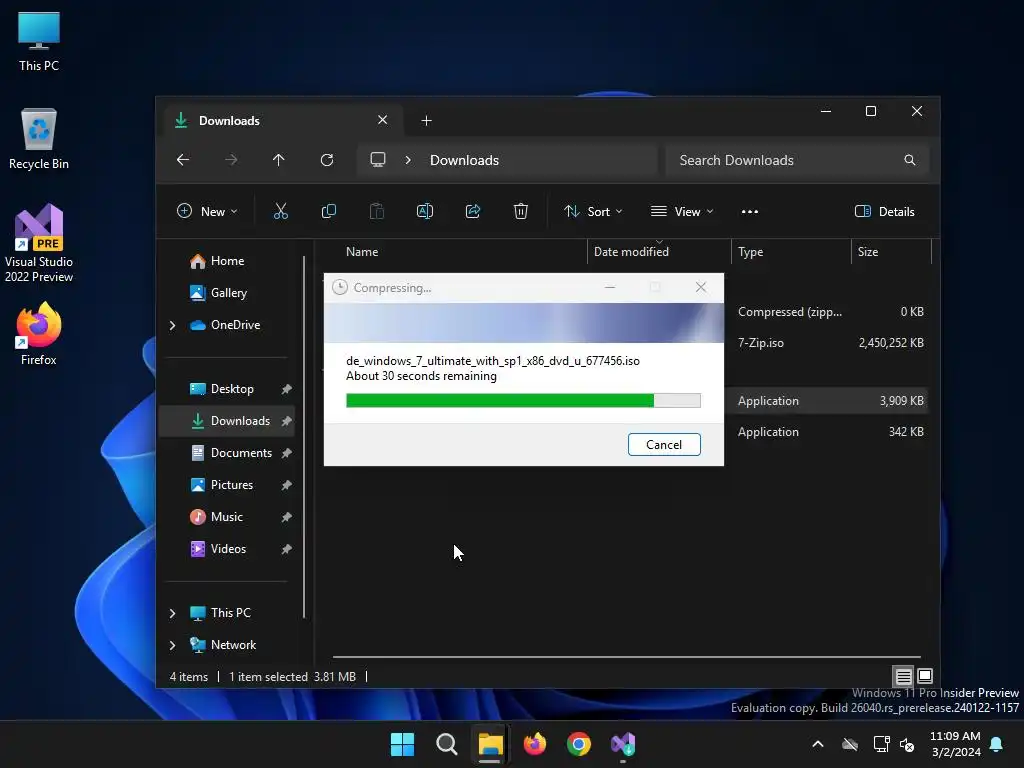Viewport: 1024px width, 768px height.
Task: Select the 3,909 KB Application row
Action: [x=826, y=401]
